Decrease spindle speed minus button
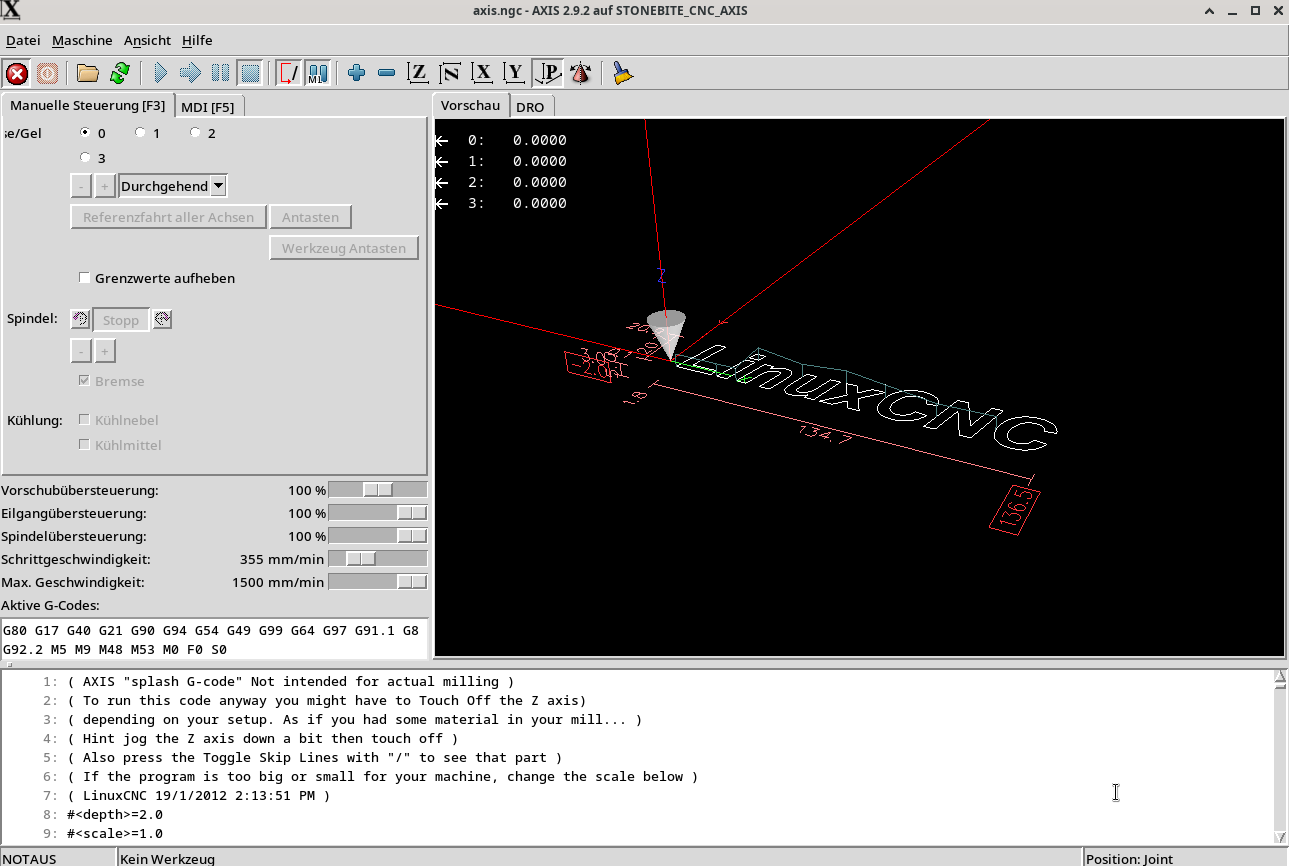 (81, 351)
